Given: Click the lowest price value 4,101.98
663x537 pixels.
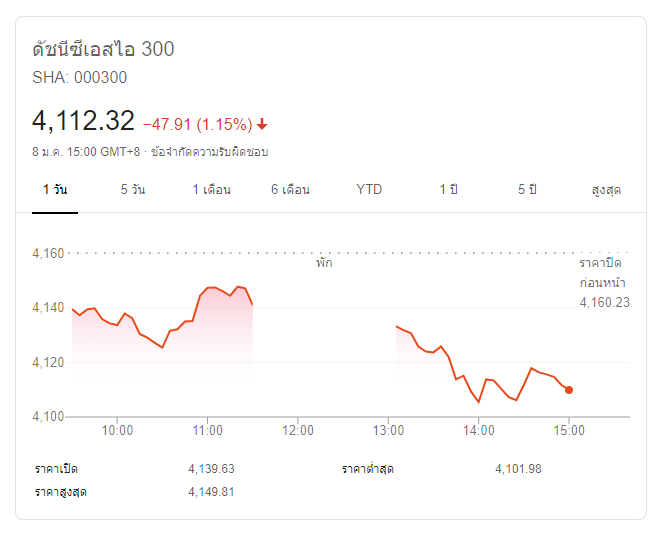Looking at the screenshot, I should click(x=518, y=469).
